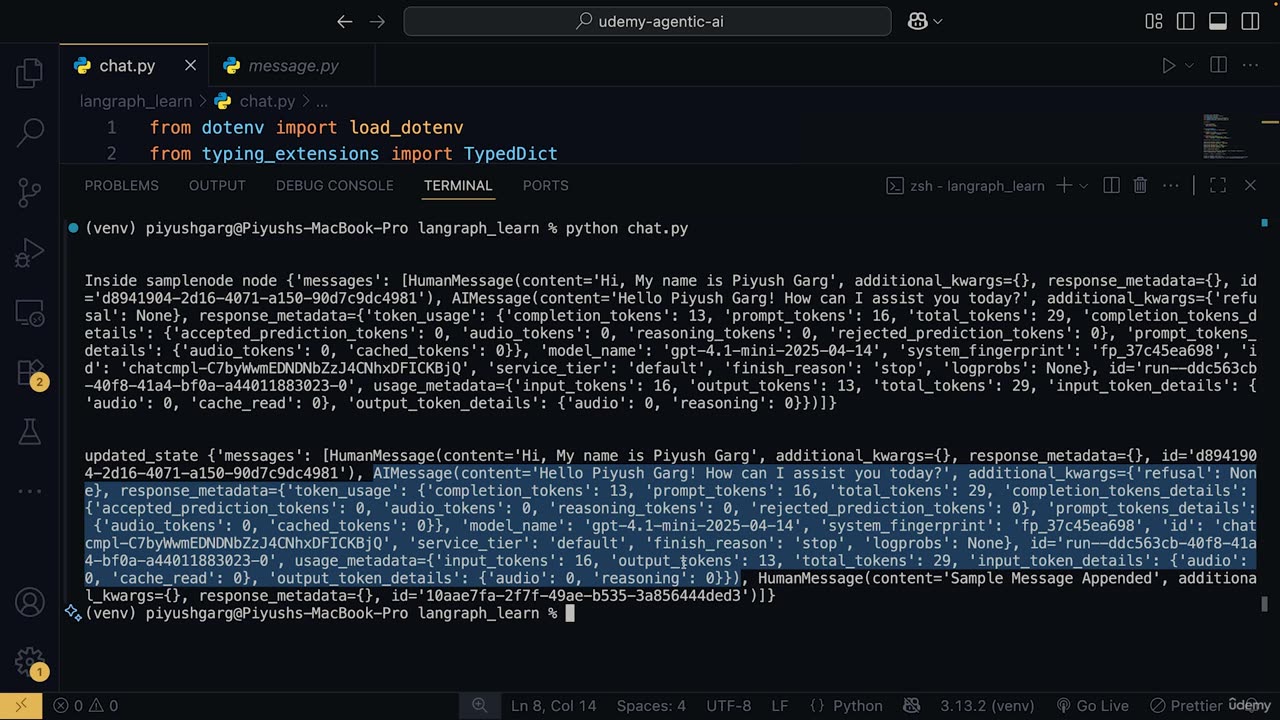
Task: Click the Copilot status bar icon
Action: pos(912,705)
